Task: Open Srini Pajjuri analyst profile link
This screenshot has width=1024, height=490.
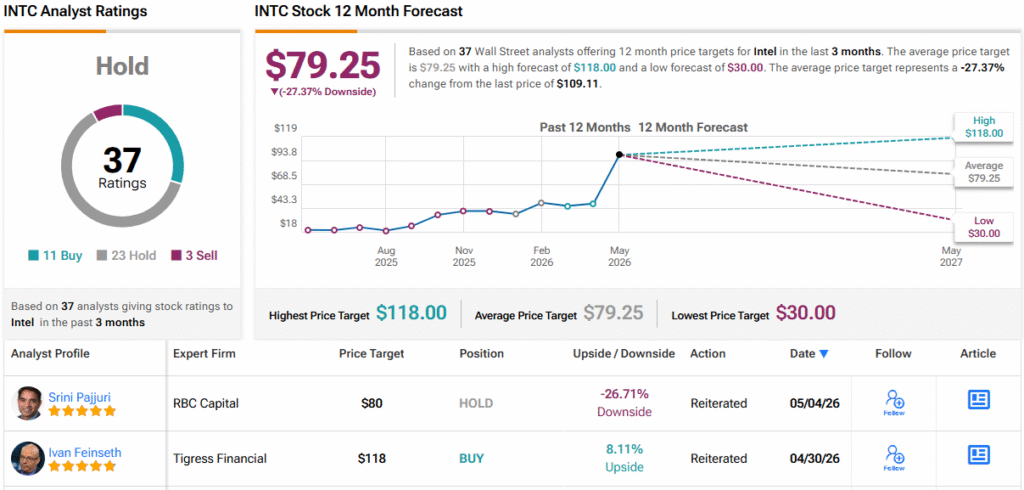Action: (79, 397)
